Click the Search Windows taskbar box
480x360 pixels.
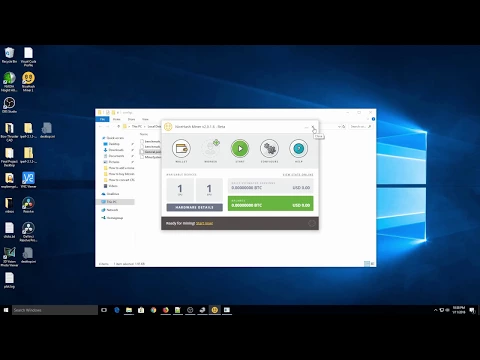tap(55, 310)
